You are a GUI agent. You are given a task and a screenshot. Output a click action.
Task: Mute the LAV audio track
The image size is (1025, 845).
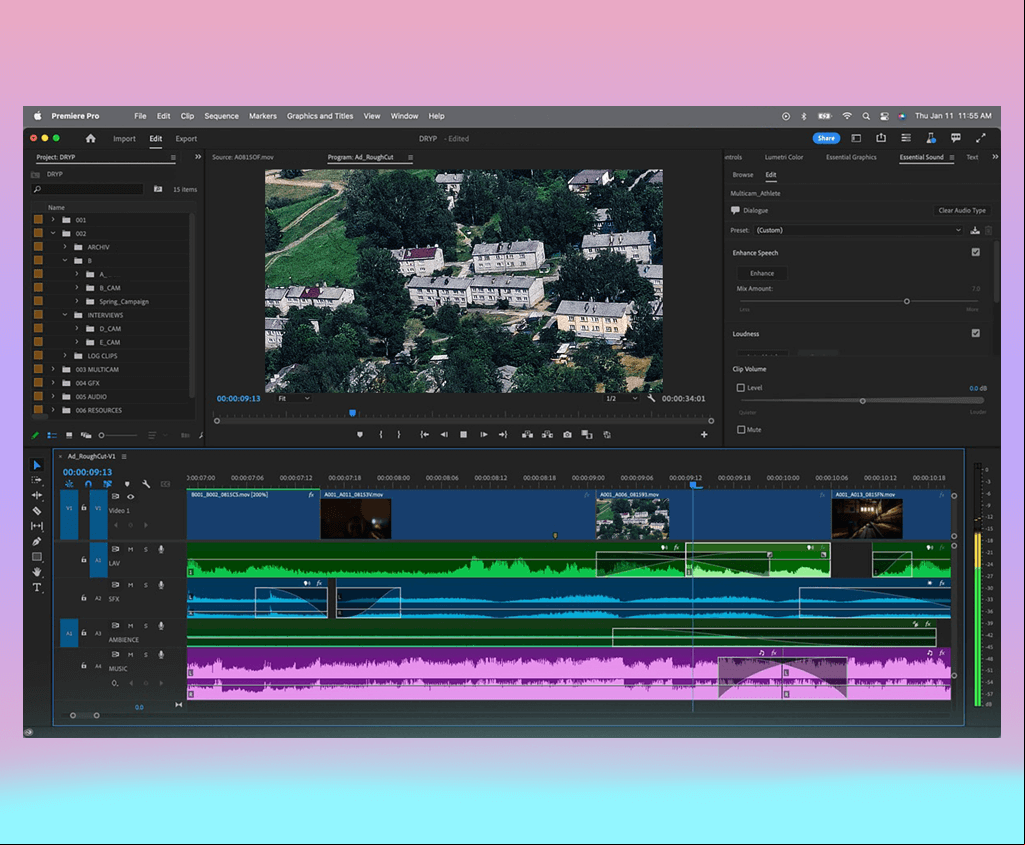pyautogui.click(x=130, y=549)
